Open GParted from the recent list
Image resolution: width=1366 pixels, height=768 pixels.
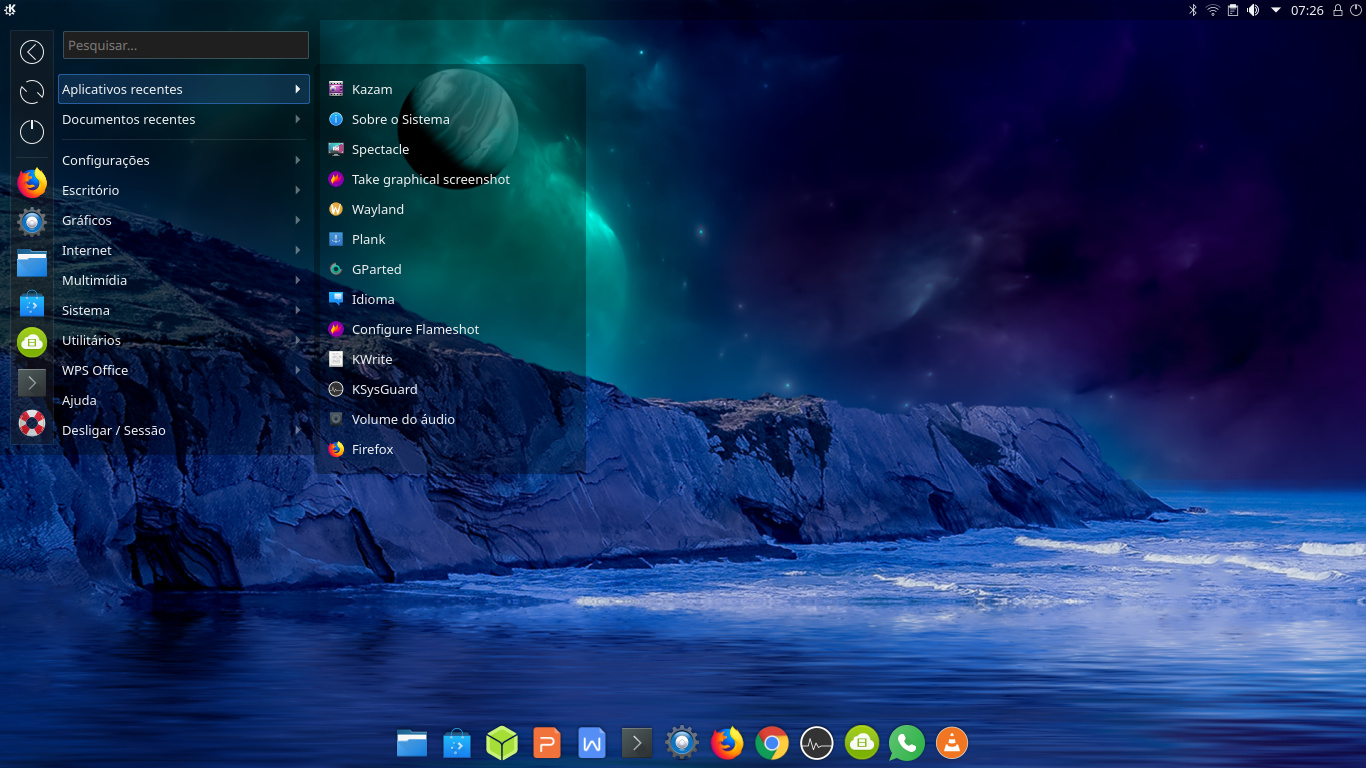pyautogui.click(x=376, y=269)
